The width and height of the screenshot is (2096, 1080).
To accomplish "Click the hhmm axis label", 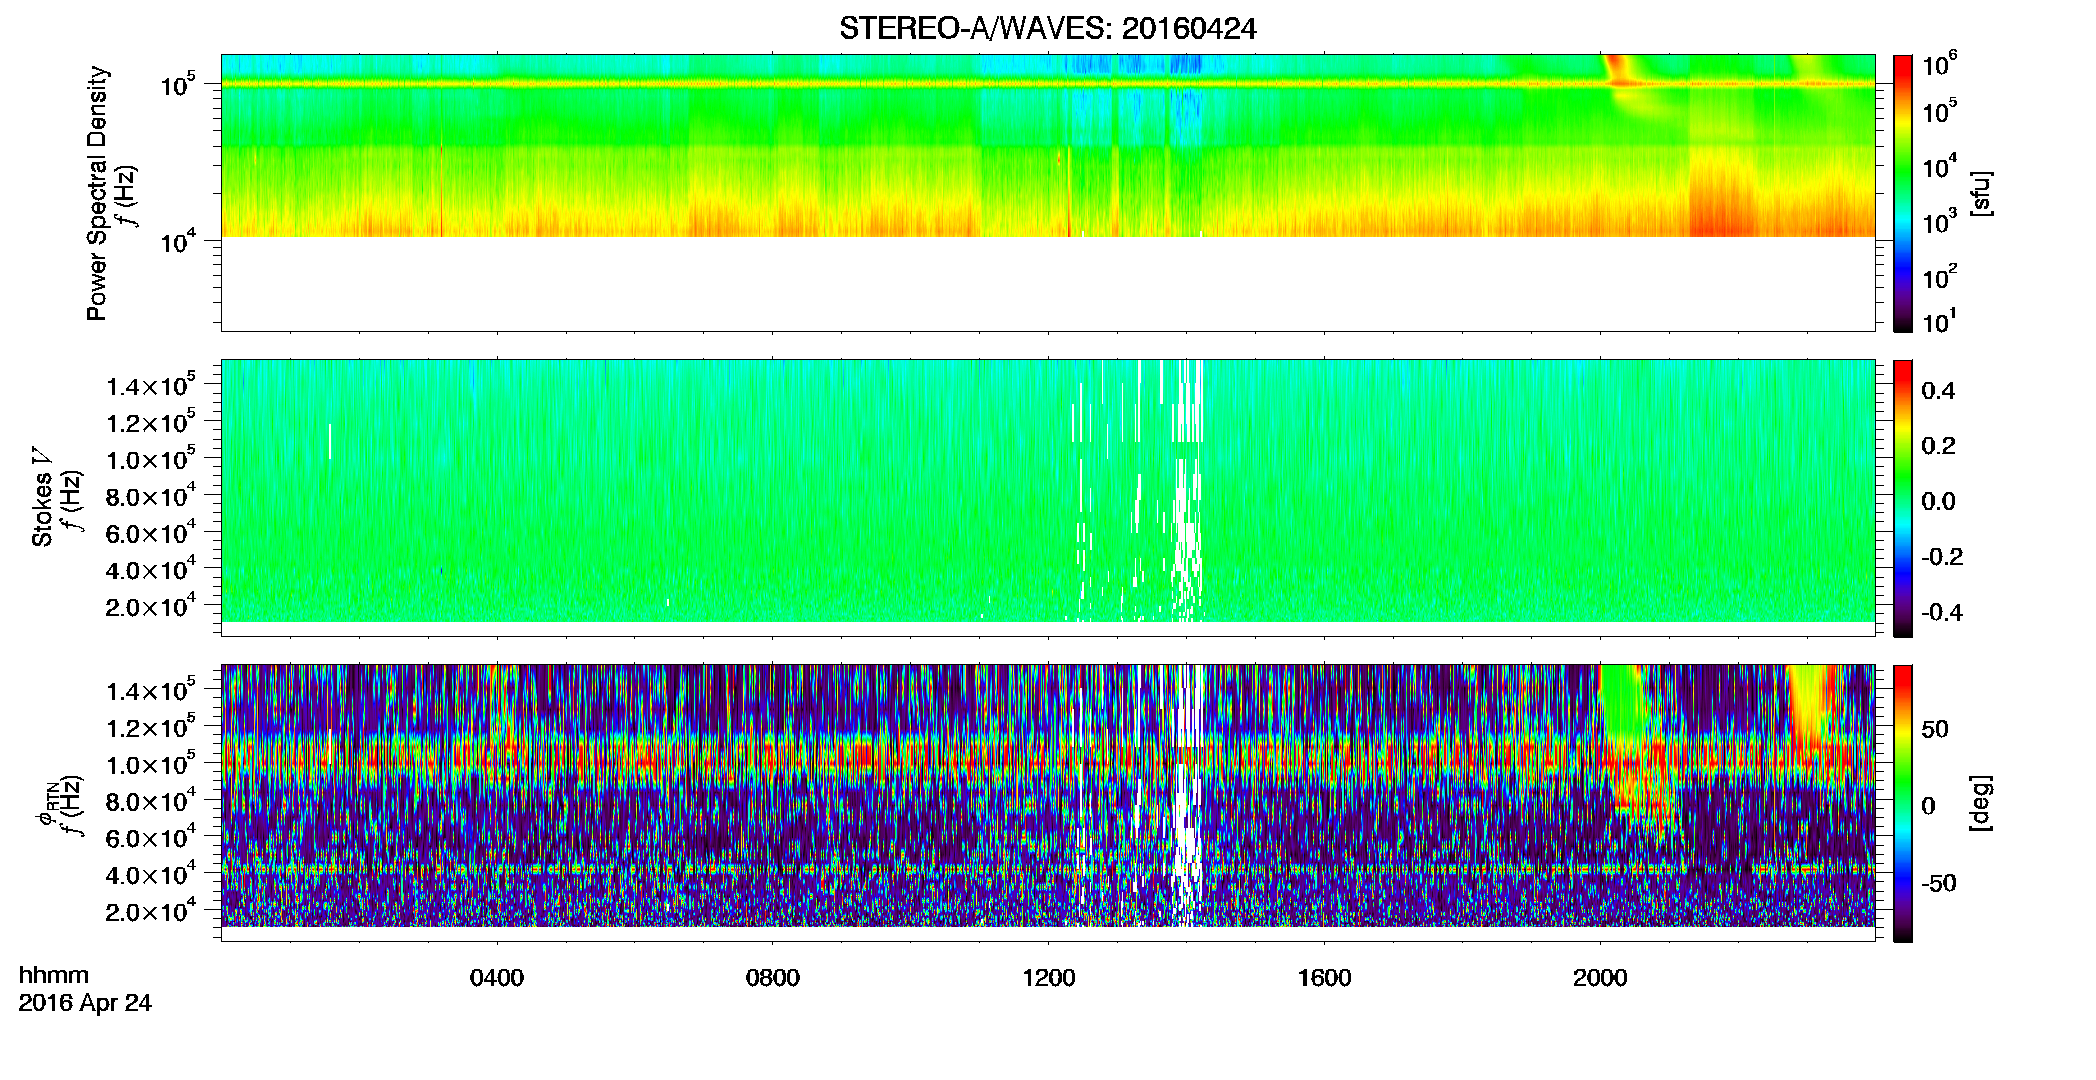I will point(54,975).
